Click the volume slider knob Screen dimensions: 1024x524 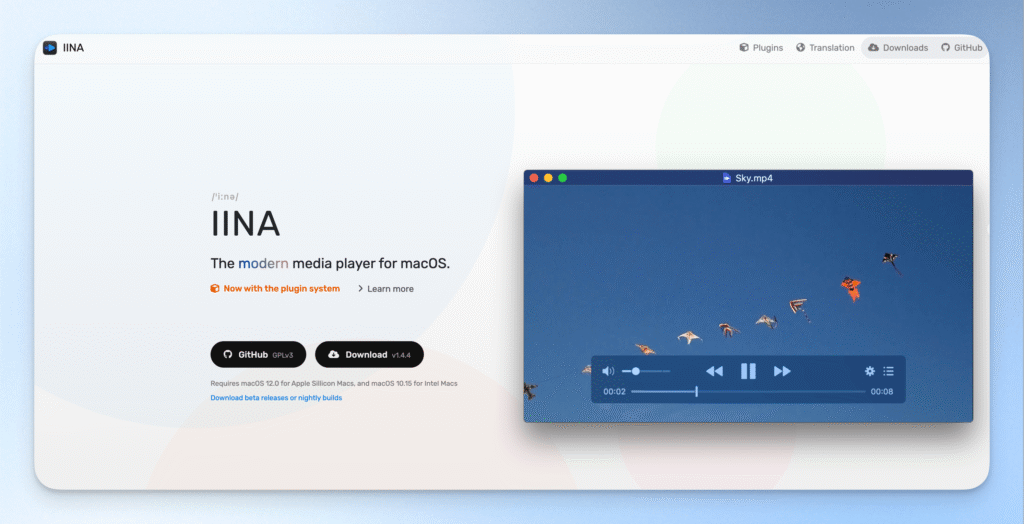635,371
